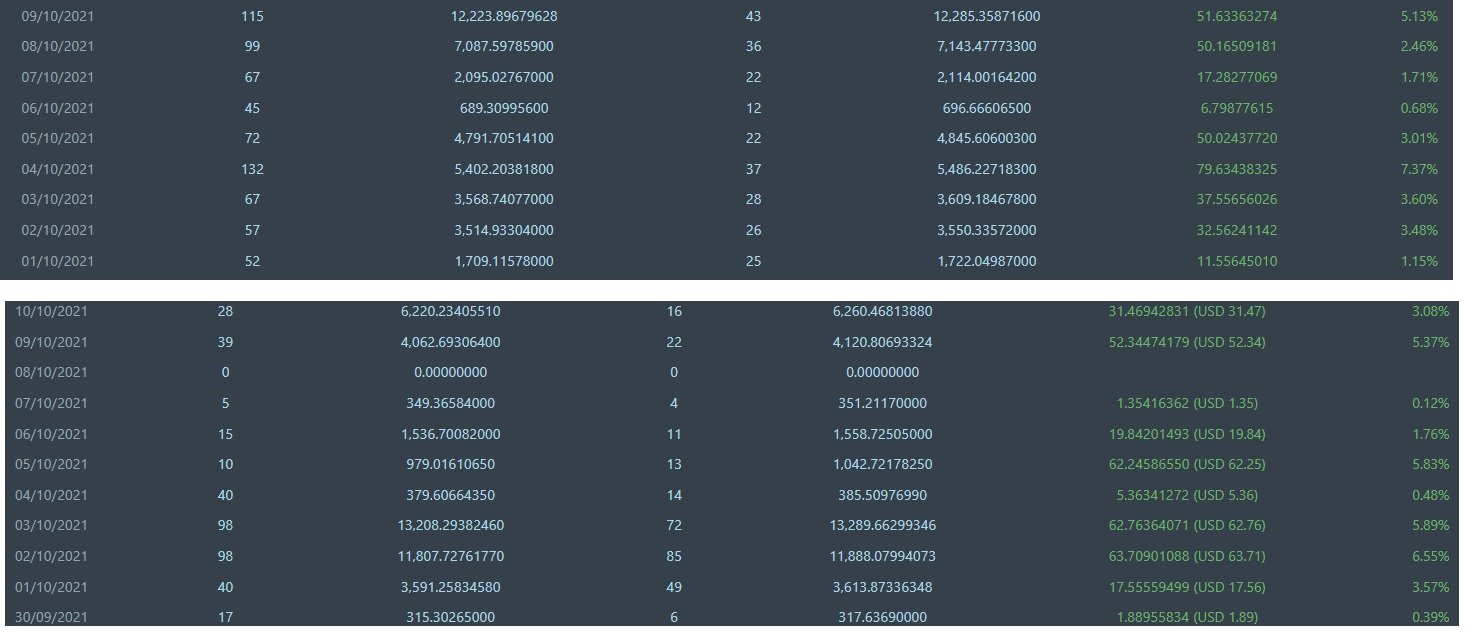
Task: Click amount 13,208.29382460
Action: (x=447, y=525)
